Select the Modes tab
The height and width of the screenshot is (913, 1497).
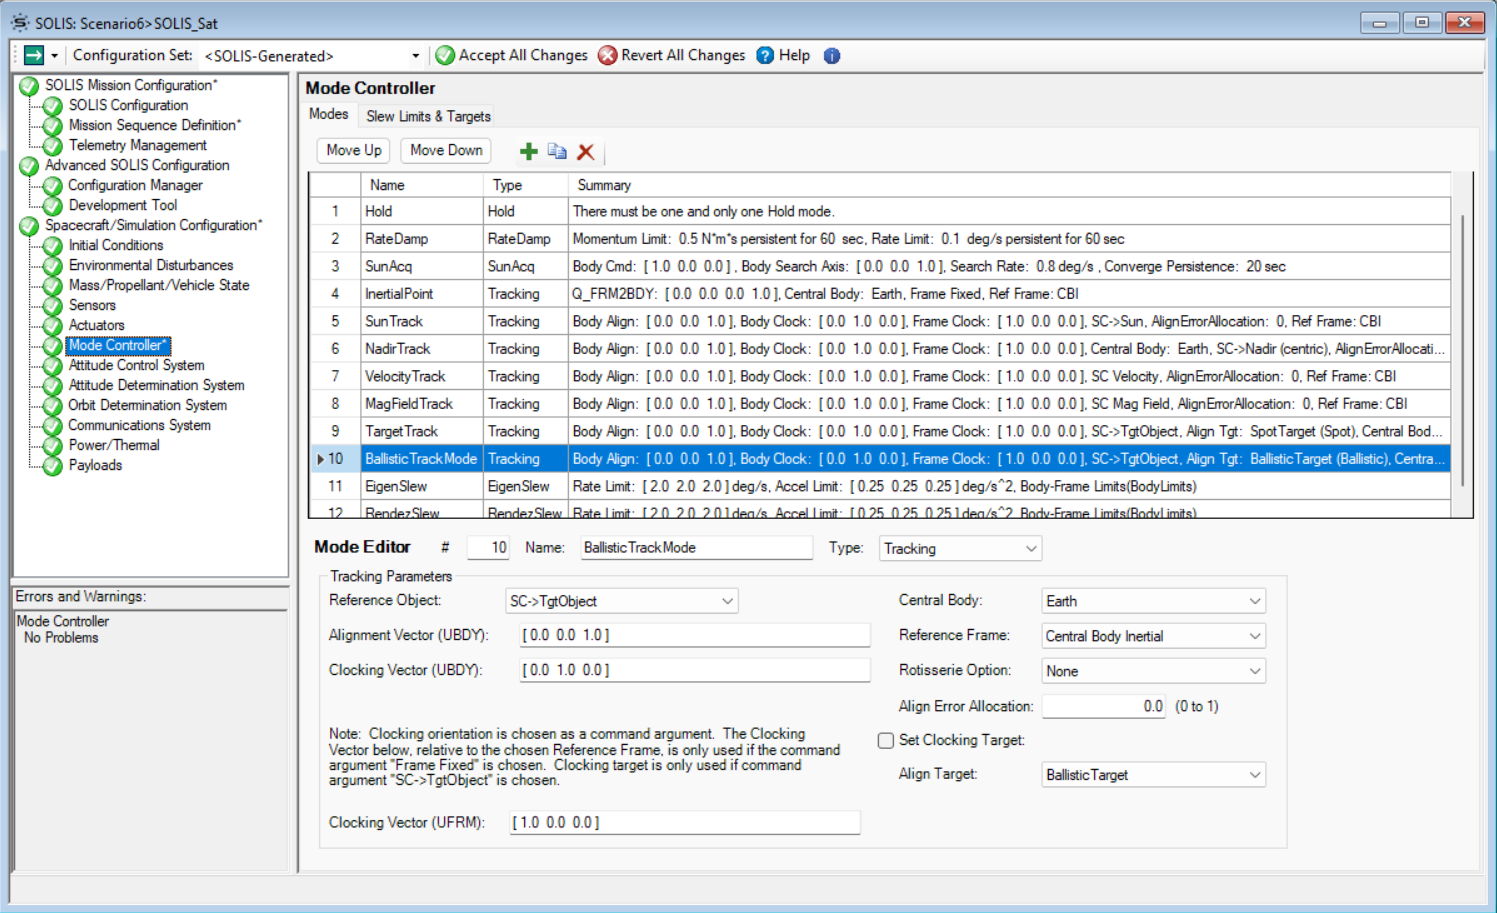click(328, 114)
